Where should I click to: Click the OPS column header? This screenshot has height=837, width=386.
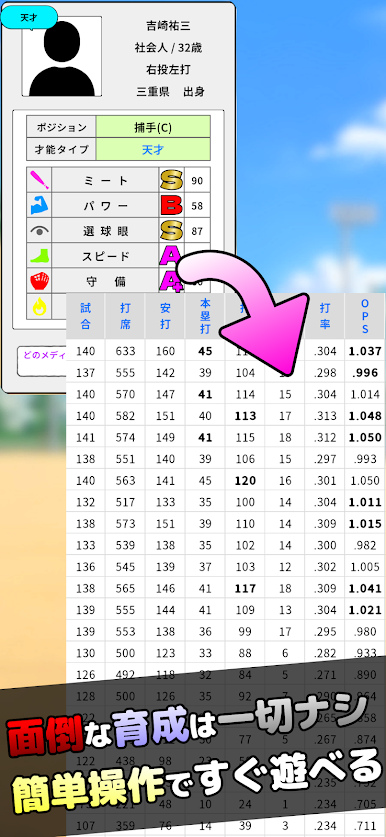tap(365, 316)
